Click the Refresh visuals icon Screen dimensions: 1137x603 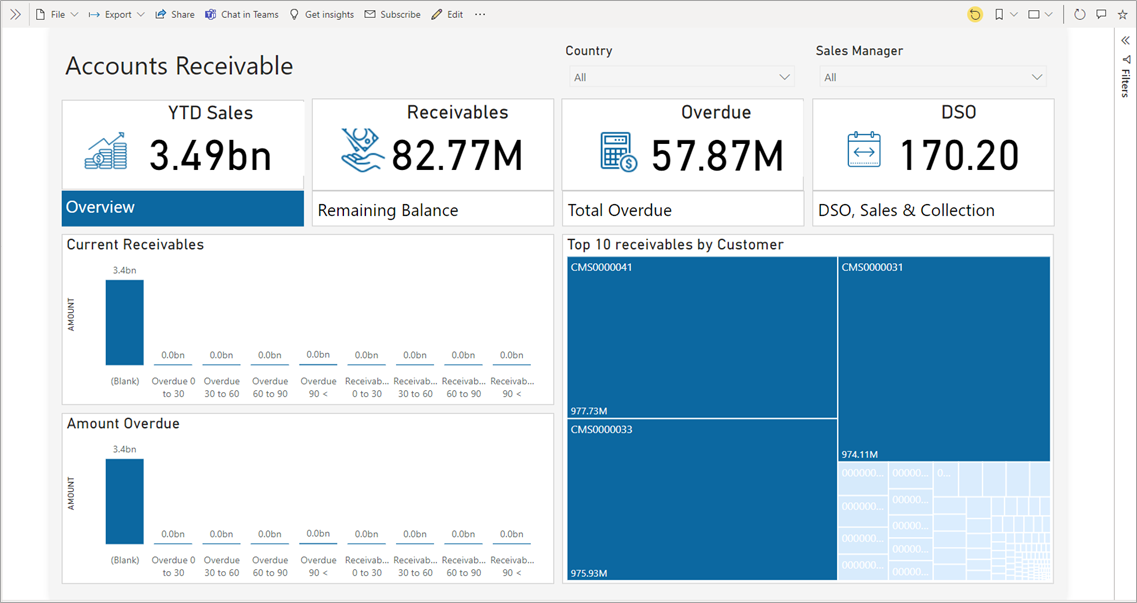[x=1079, y=15]
